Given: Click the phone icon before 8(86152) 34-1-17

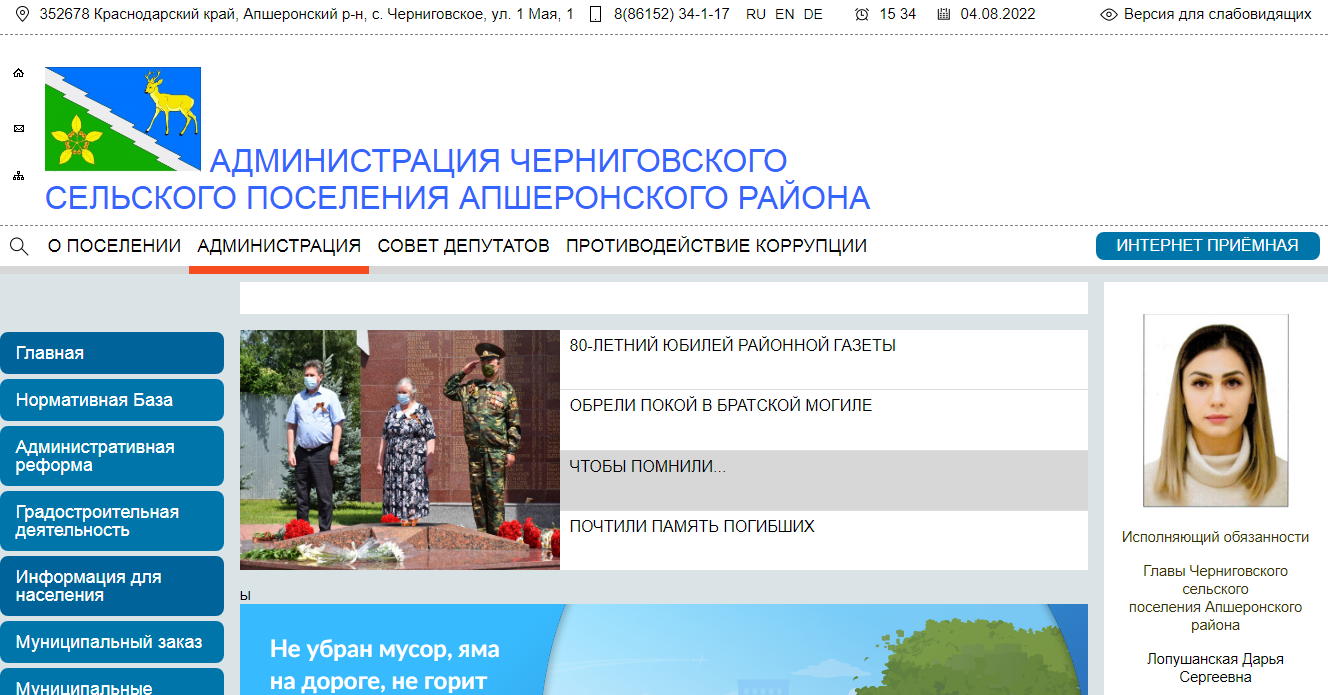Looking at the screenshot, I should click(596, 14).
